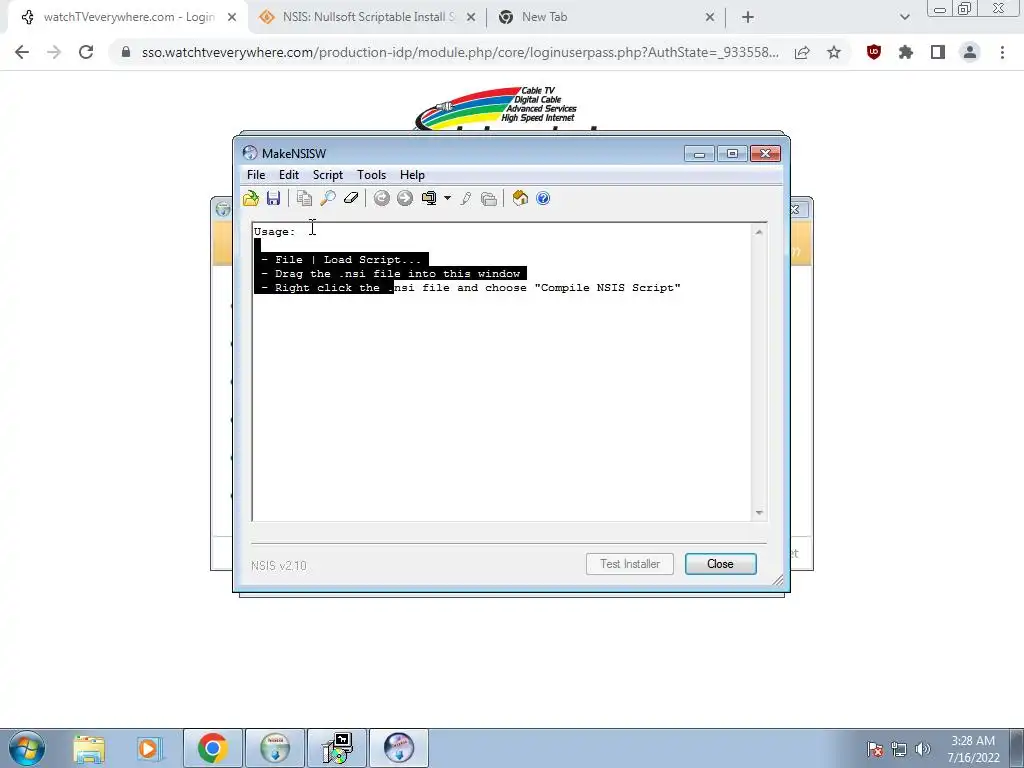Open the File menu in MakeNSISW
The image size is (1024, 768).
point(256,175)
